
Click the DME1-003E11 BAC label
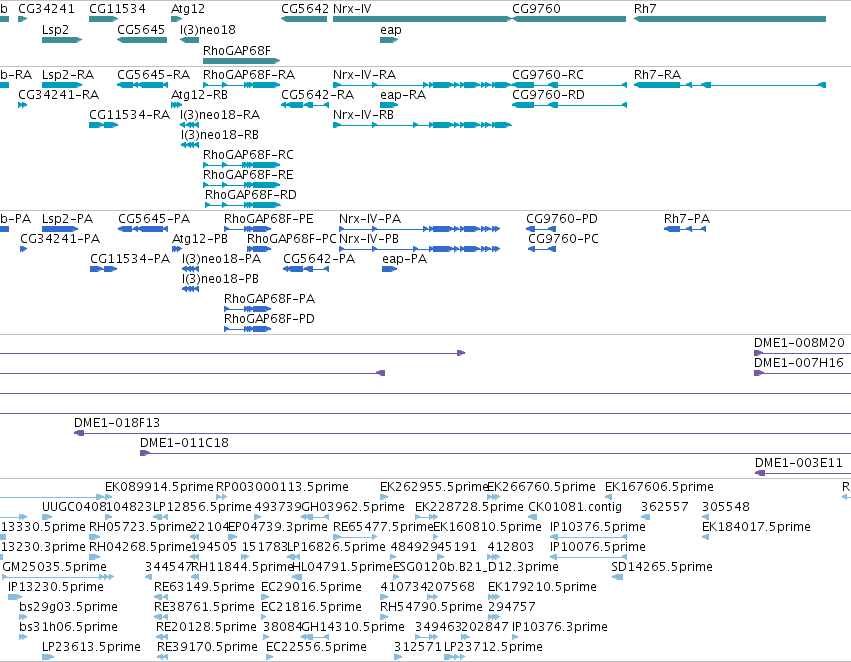coord(798,463)
